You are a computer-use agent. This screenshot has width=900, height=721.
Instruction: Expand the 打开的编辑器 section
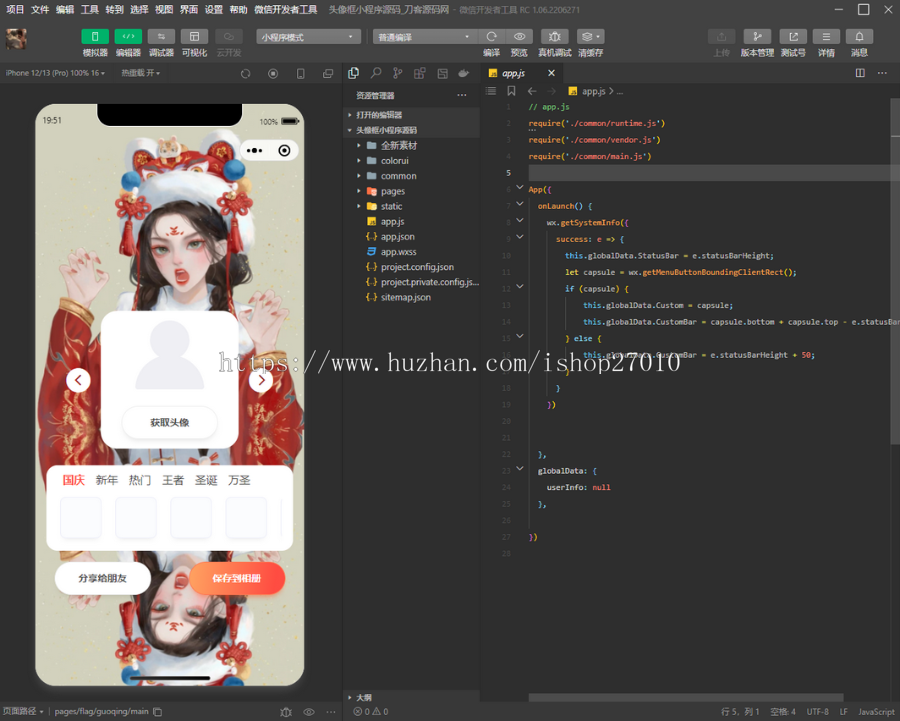(x=411, y=115)
